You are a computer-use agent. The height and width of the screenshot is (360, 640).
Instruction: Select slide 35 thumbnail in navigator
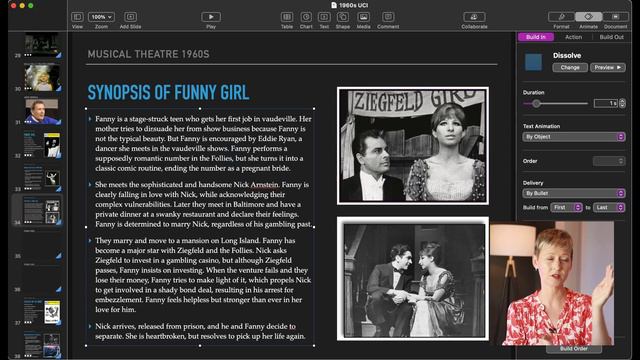click(x=42, y=245)
